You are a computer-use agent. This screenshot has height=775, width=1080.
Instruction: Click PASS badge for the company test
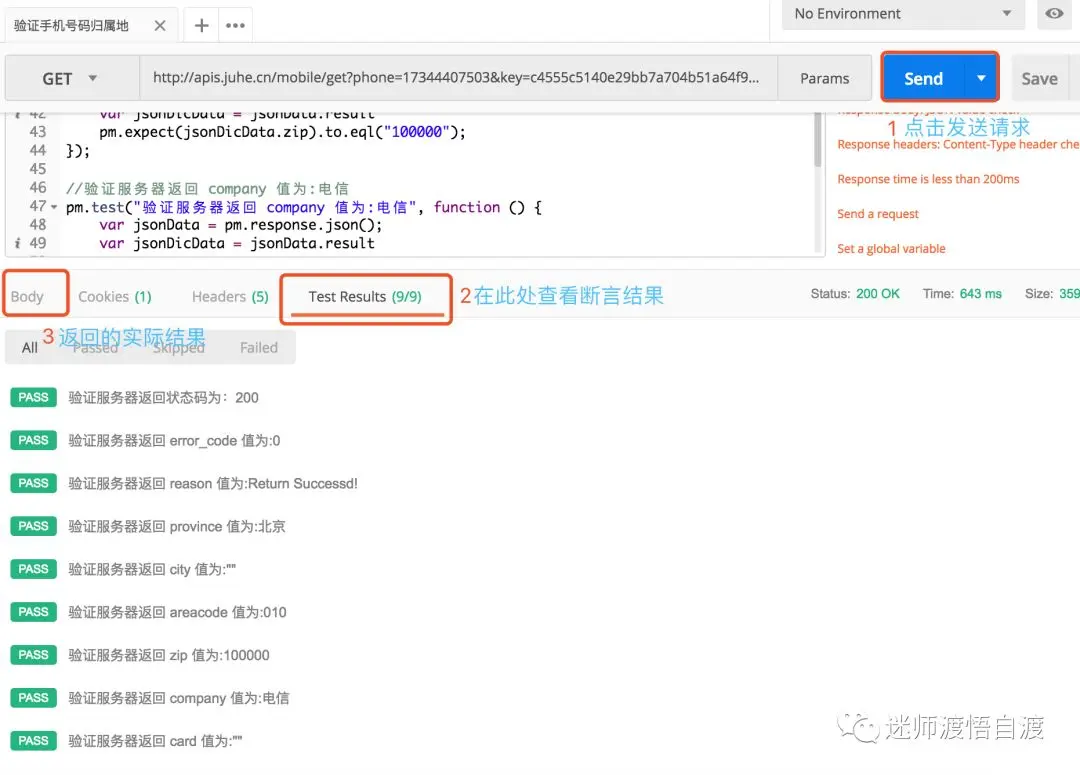pos(33,698)
